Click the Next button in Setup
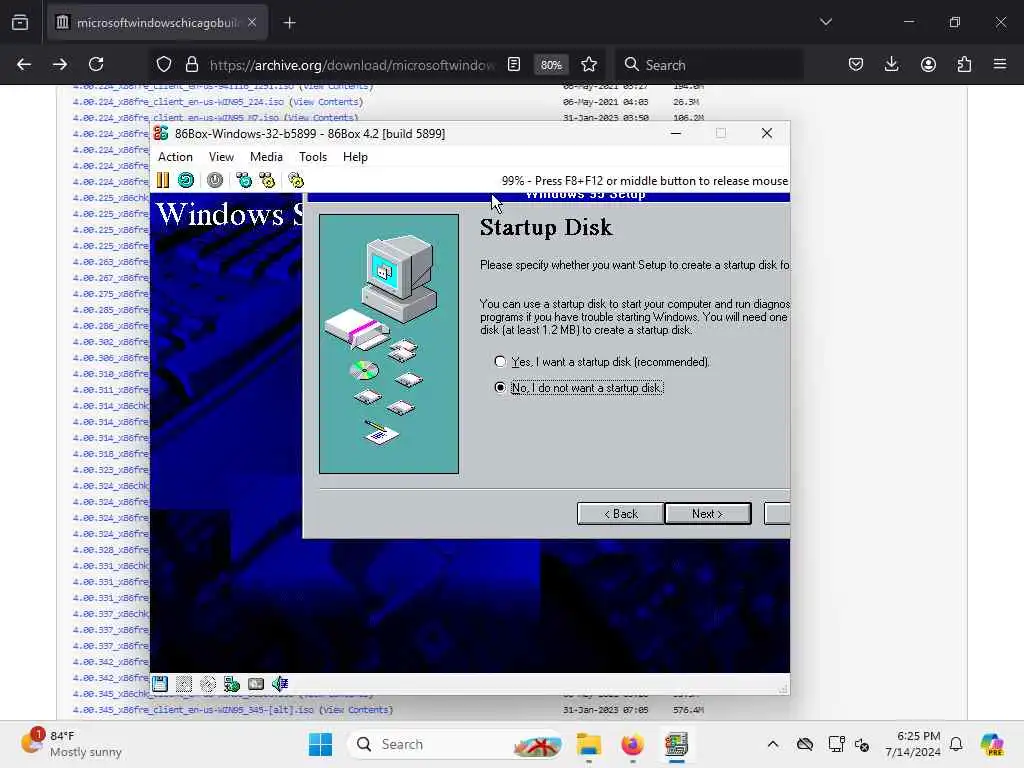The width and height of the screenshot is (1024, 768). coord(708,514)
